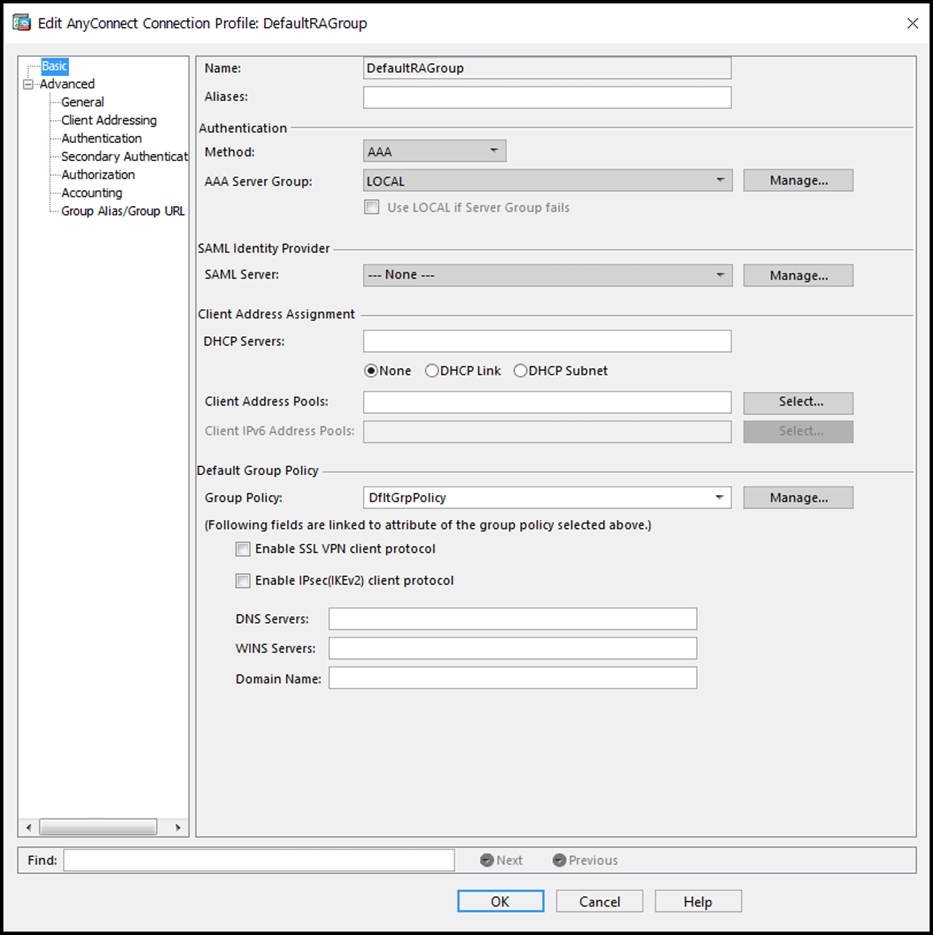933x935 pixels.
Task: Click the Name field DefaultRAGroup
Action: click(x=547, y=68)
